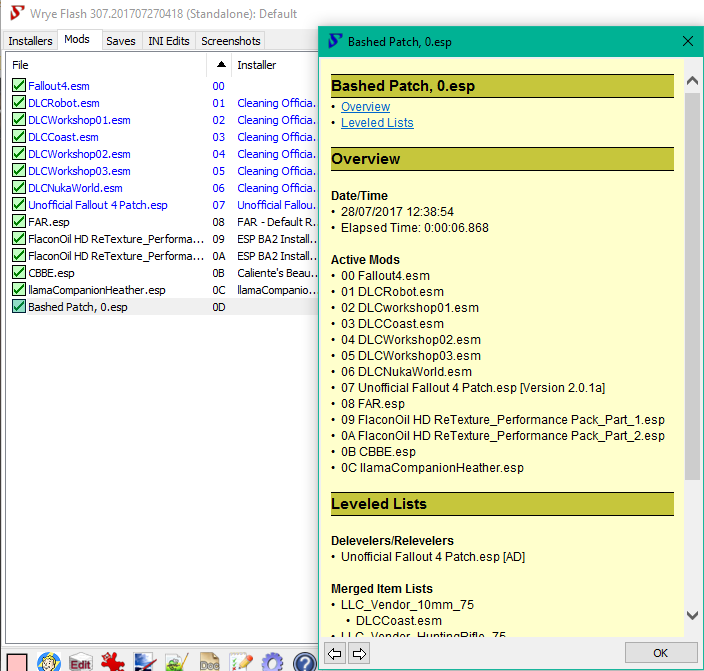
Task: Open Settings gear icon
Action: pos(273,662)
